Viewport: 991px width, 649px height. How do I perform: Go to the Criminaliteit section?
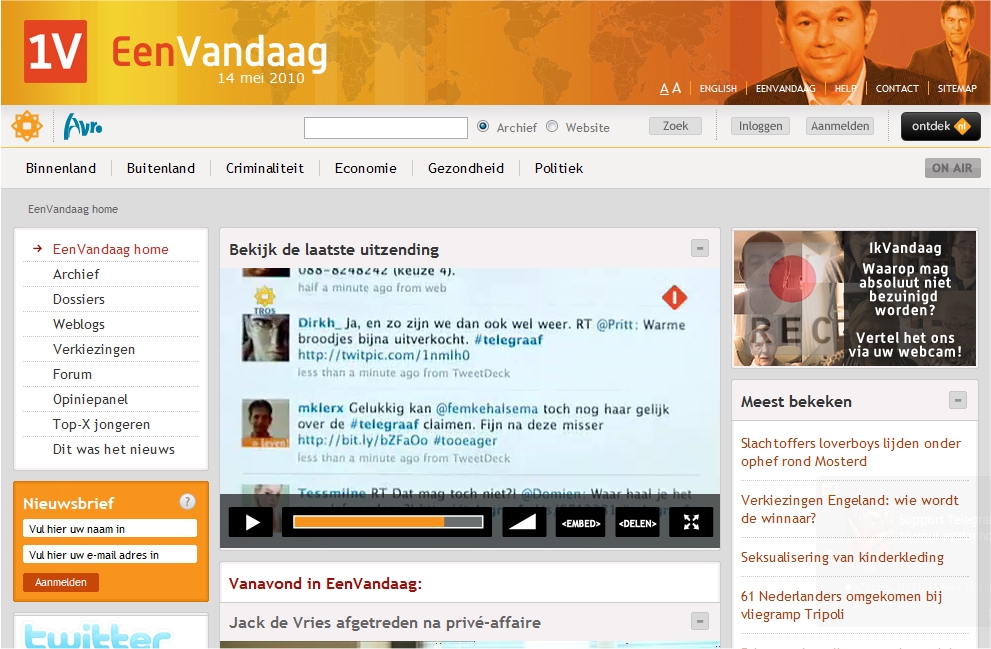click(x=265, y=168)
